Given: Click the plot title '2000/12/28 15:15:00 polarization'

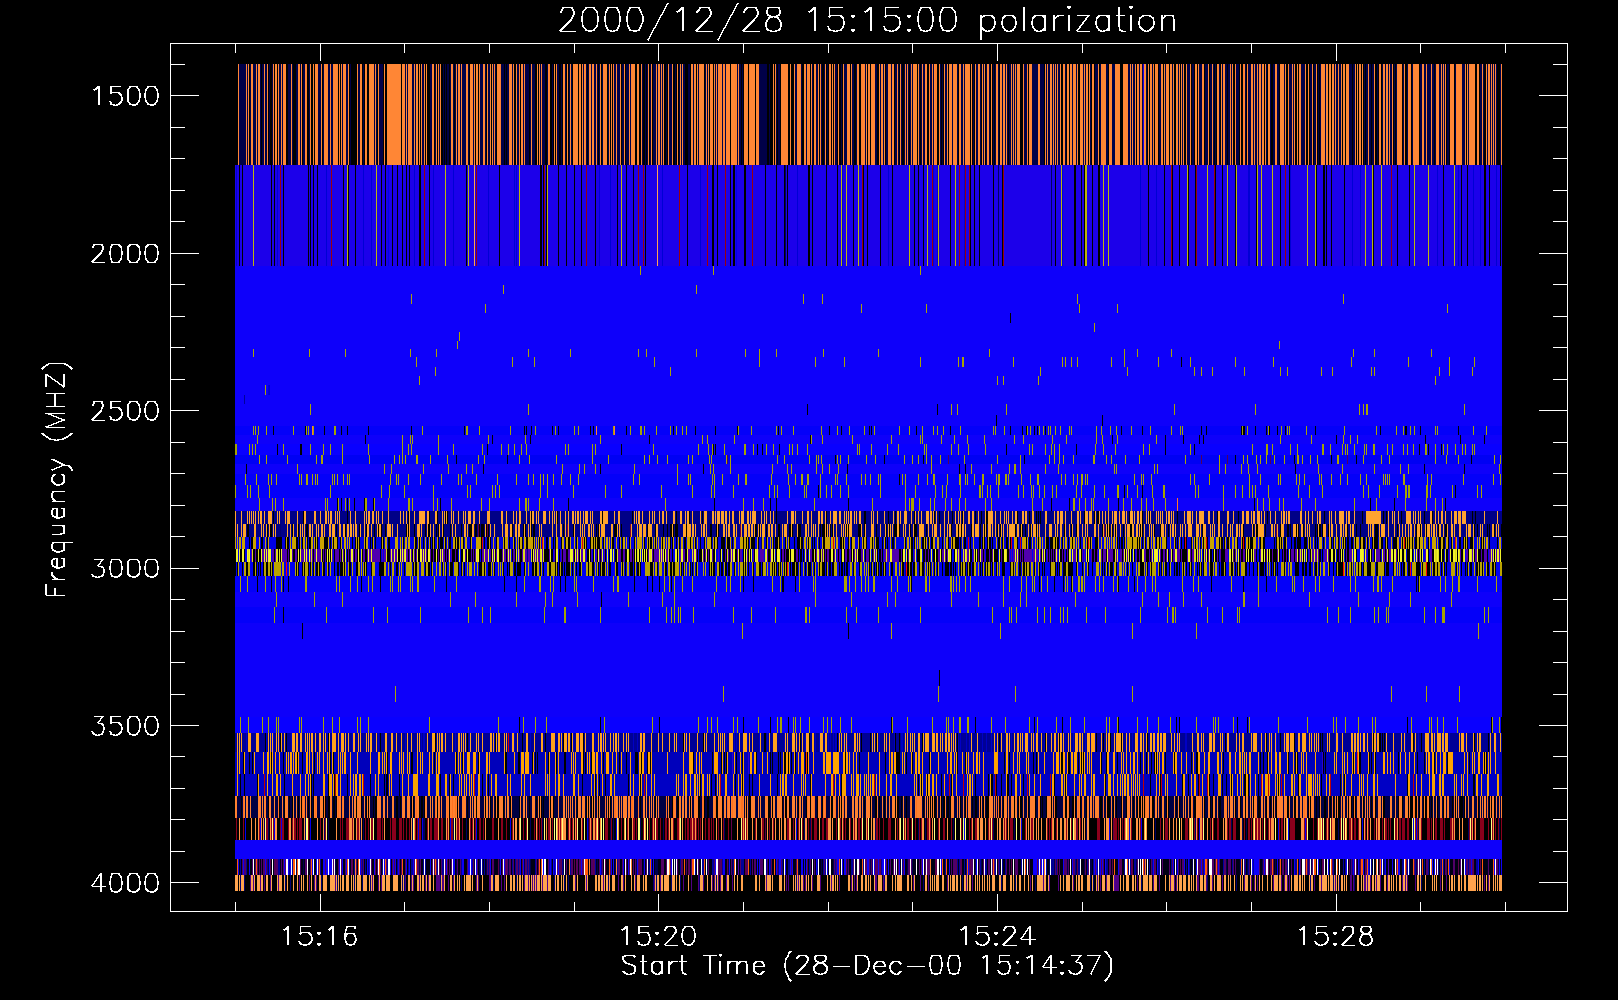Looking at the screenshot, I should point(867,21).
